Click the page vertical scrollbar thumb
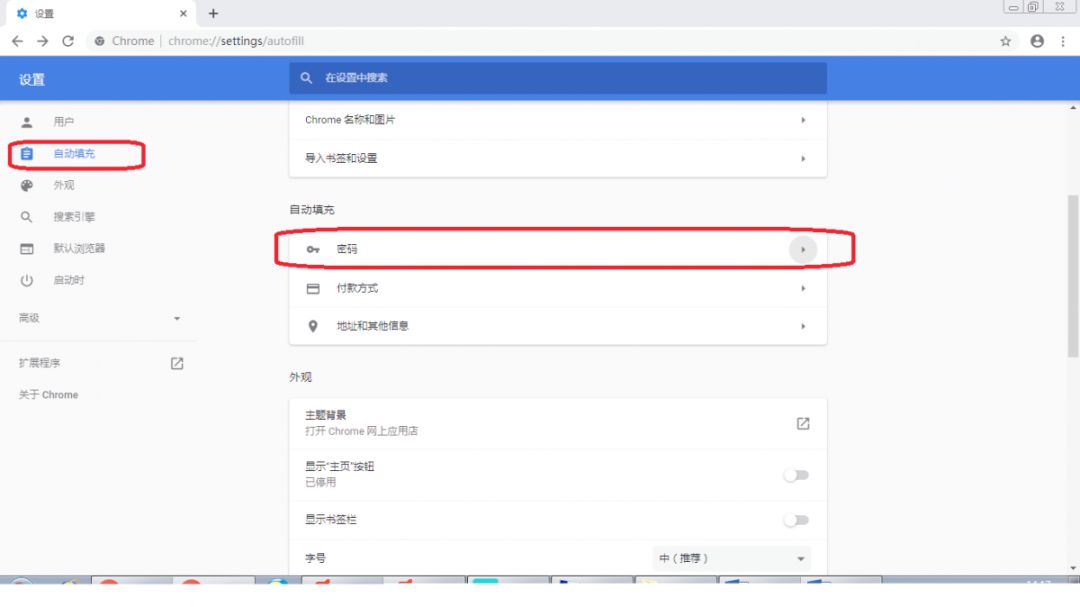 pos(1073,276)
